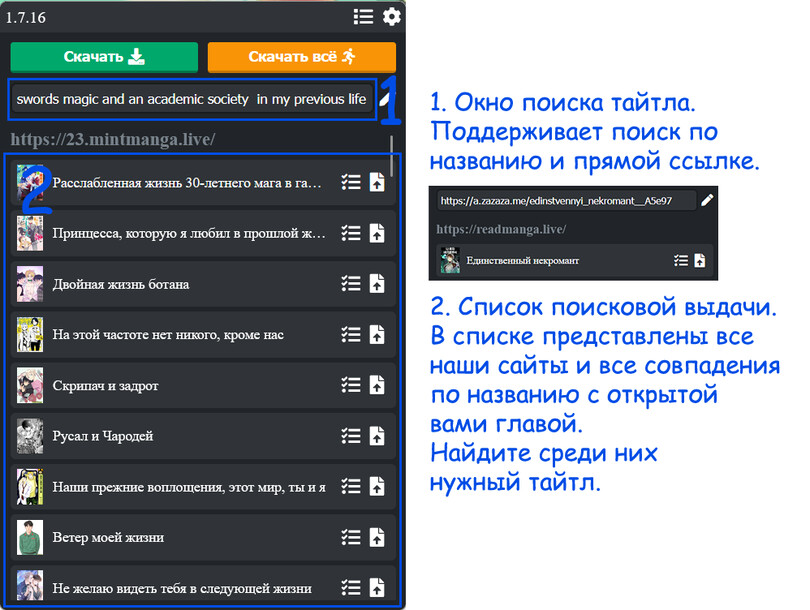Image resolution: width=810 pixels, height=610 pixels.
Task: Open the task list icon beside the gear
Action: [363, 16]
